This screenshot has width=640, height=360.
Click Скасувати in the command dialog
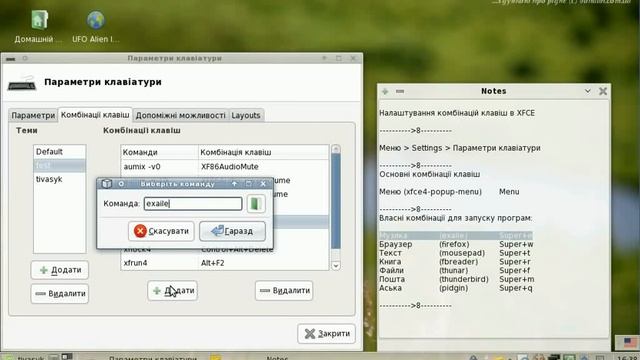click(161, 231)
